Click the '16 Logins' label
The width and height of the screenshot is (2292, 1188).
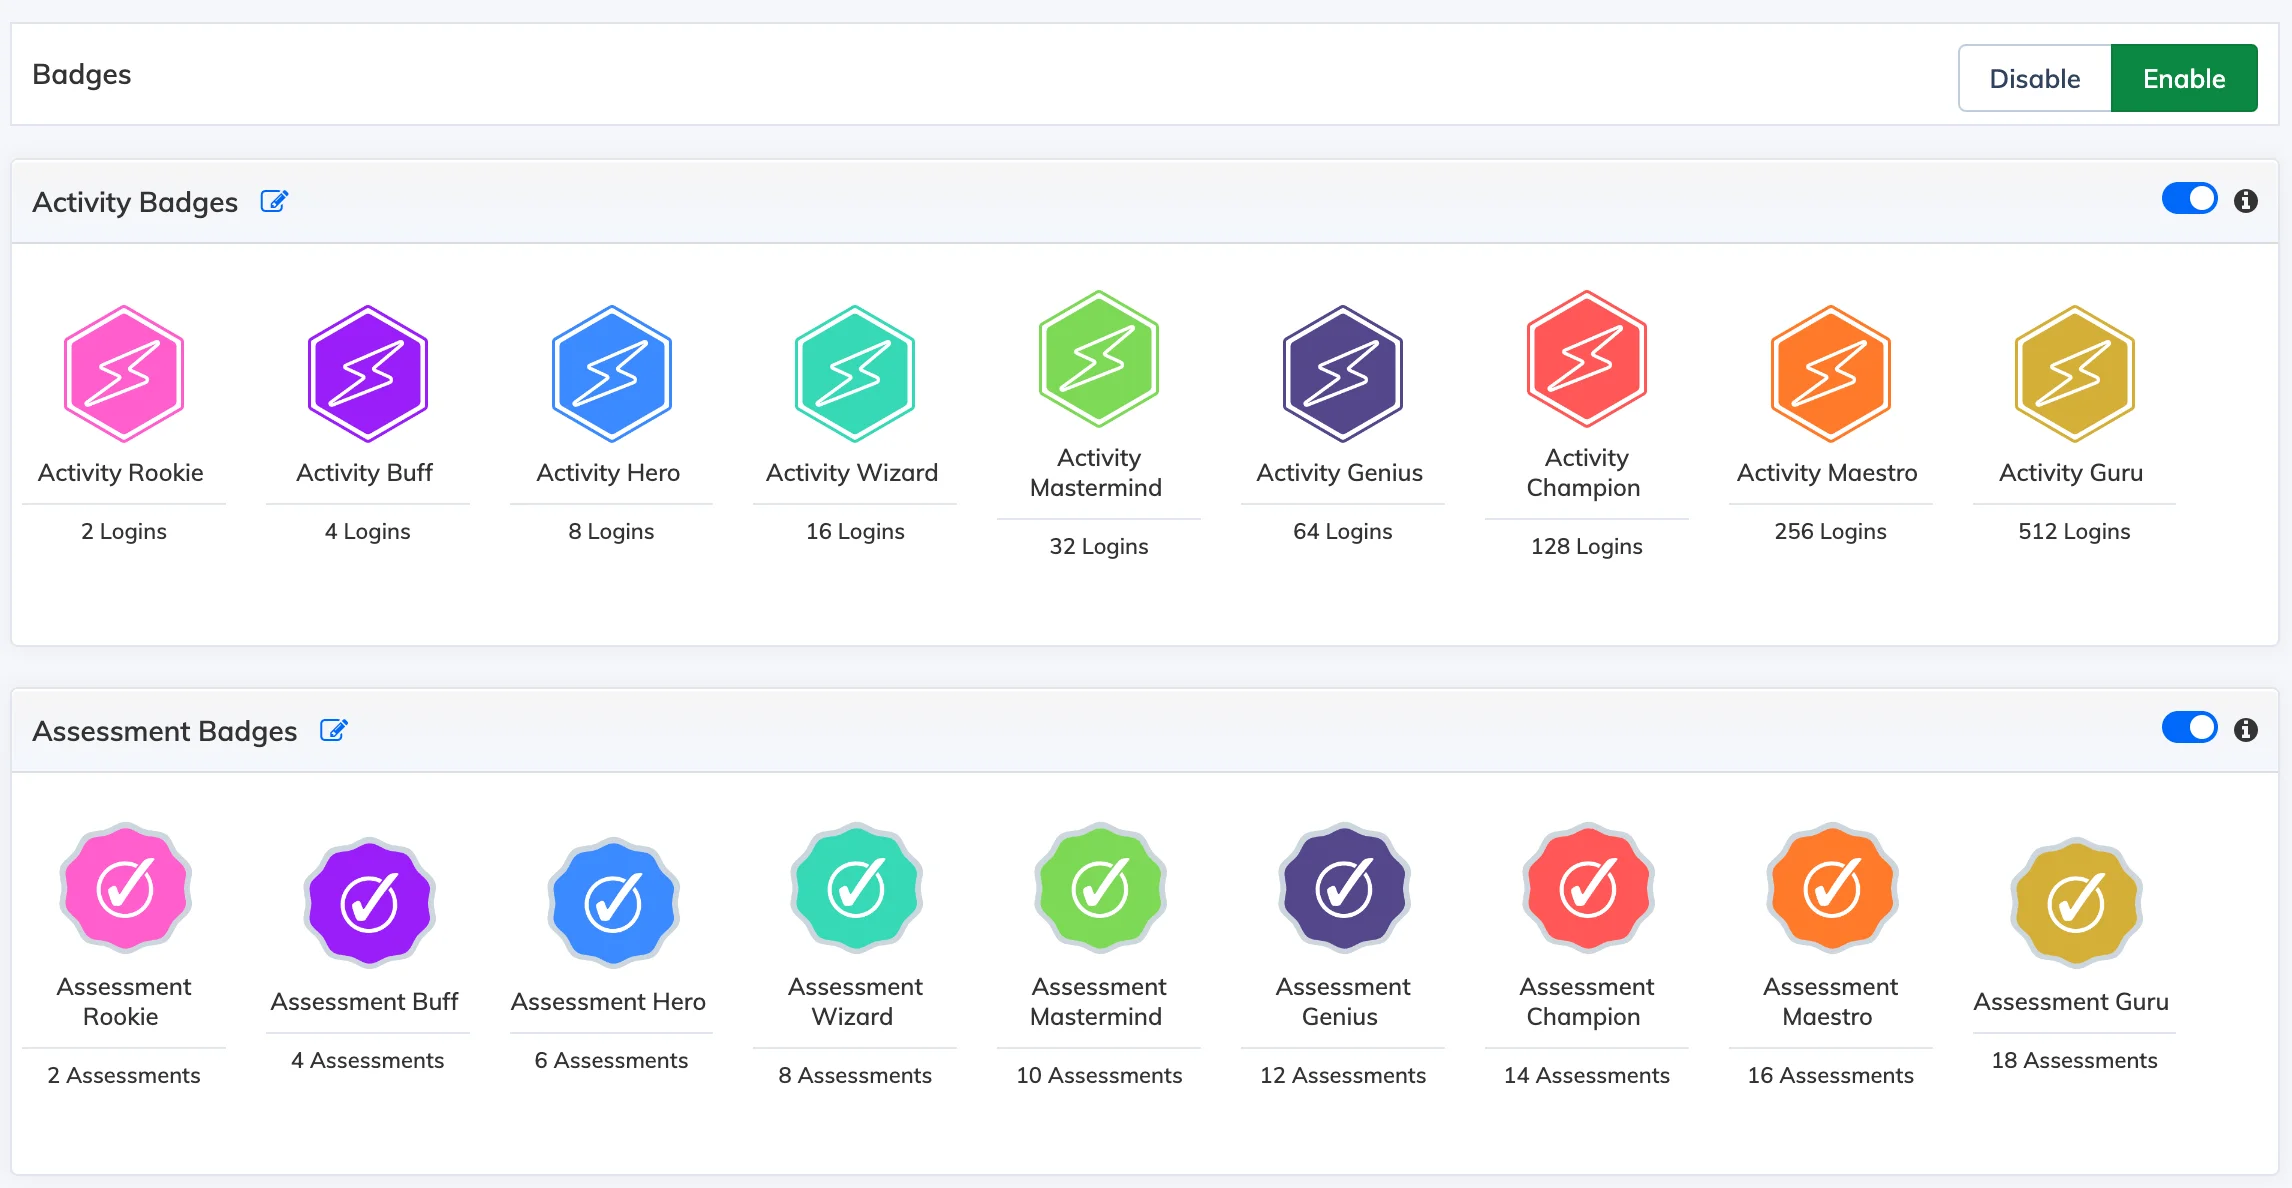click(855, 531)
